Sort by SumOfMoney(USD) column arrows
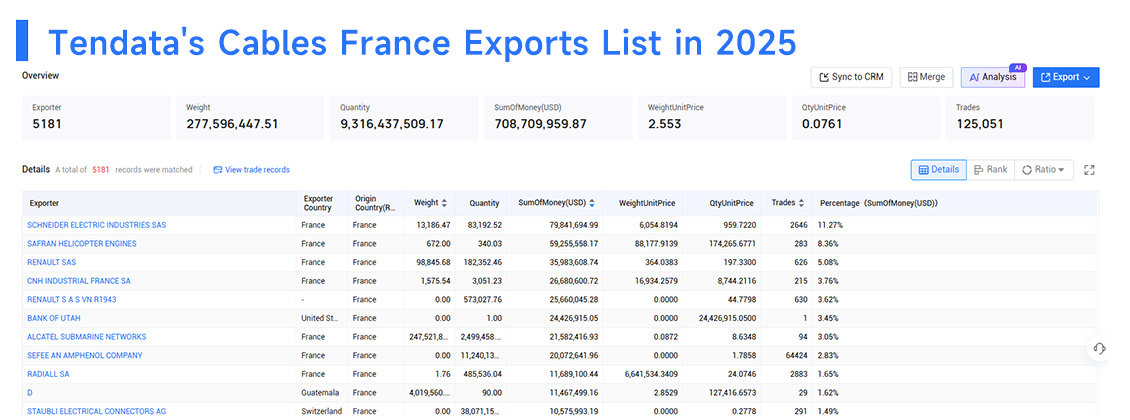 tap(592, 203)
